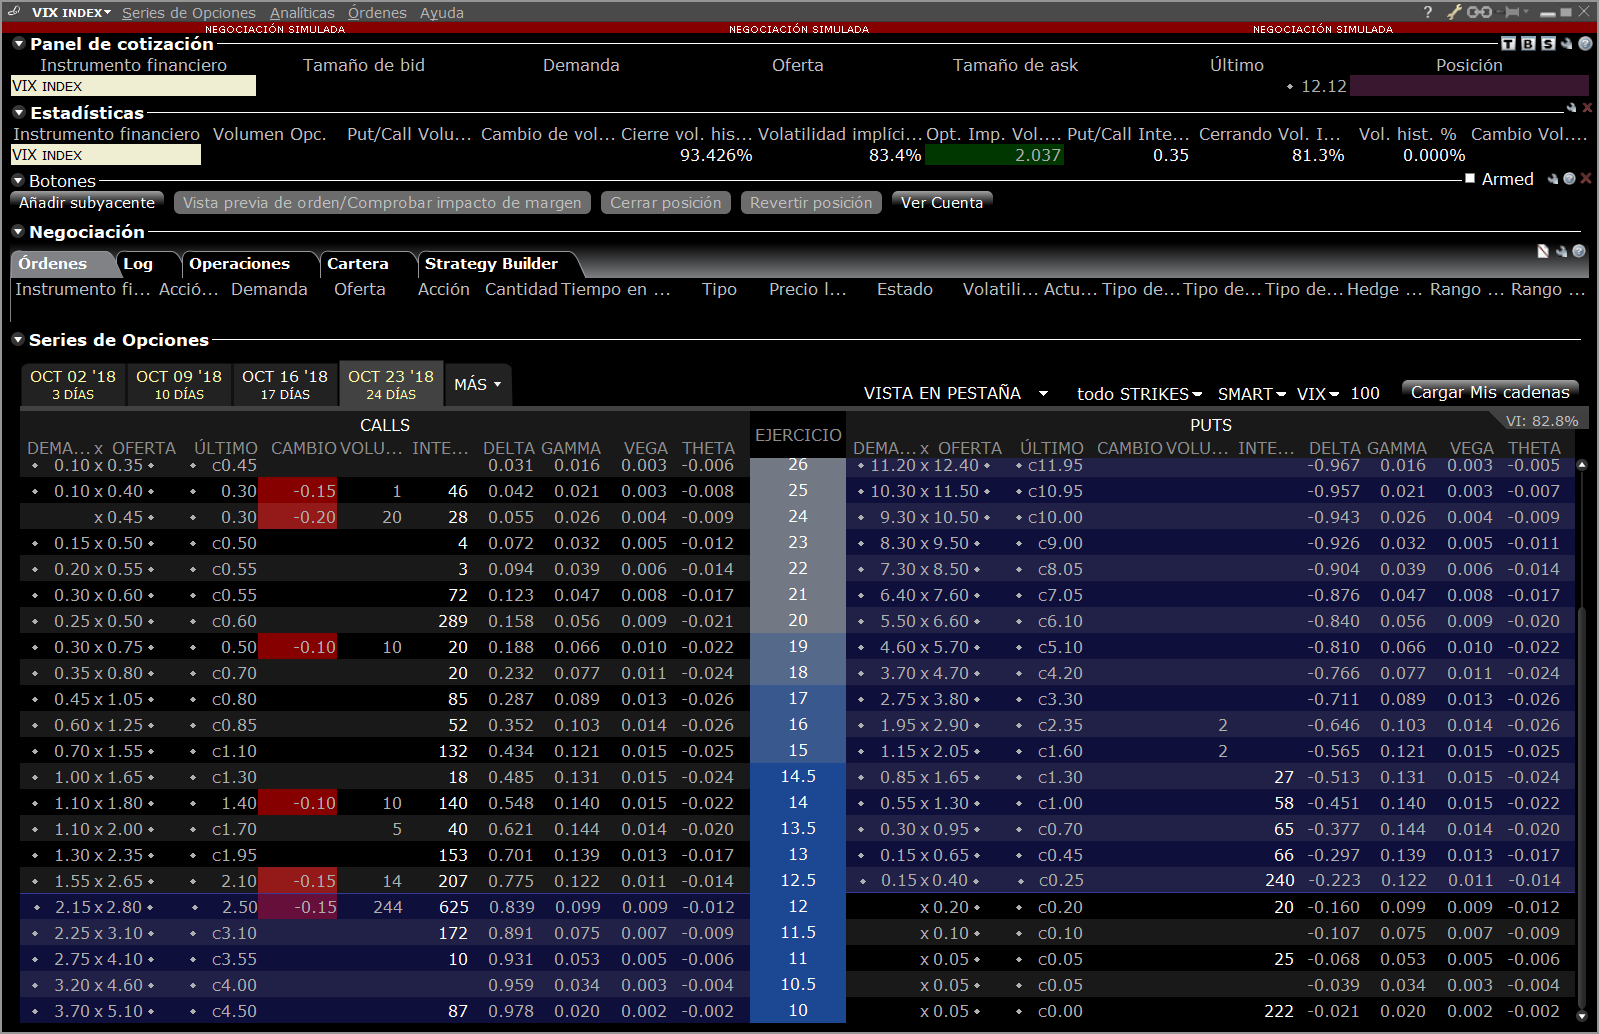
Task: Select the OCT 16 '18 expiration tab
Action: (285, 384)
